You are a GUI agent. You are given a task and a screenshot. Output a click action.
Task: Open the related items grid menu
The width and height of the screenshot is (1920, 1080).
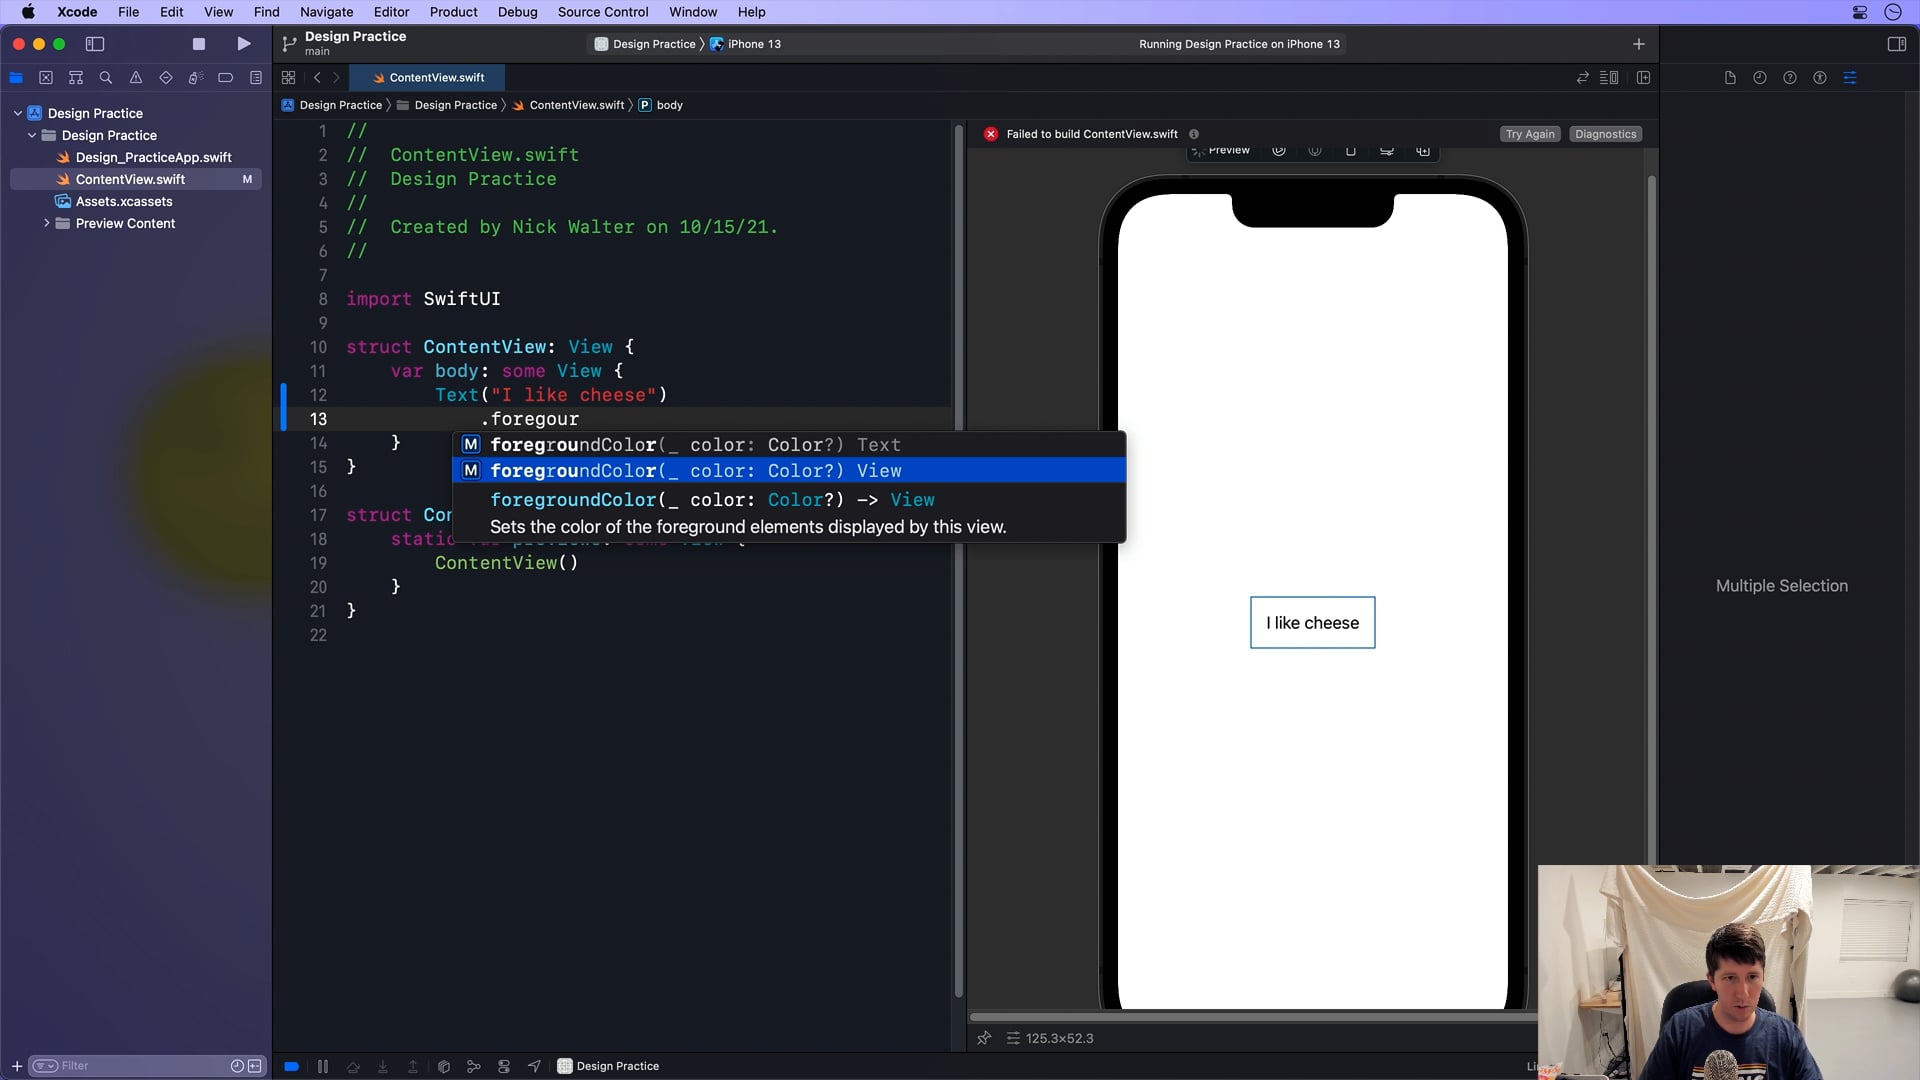tap(288, 78)
